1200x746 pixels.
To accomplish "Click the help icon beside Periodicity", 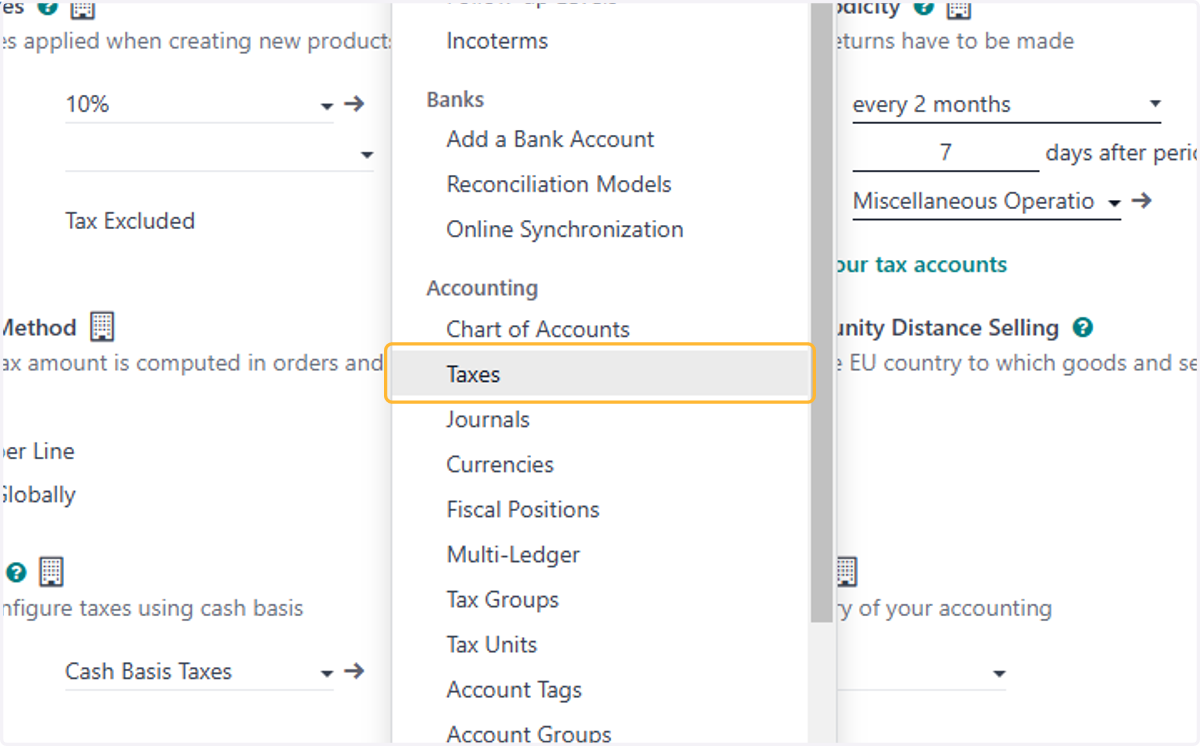I will coord(924,8).
